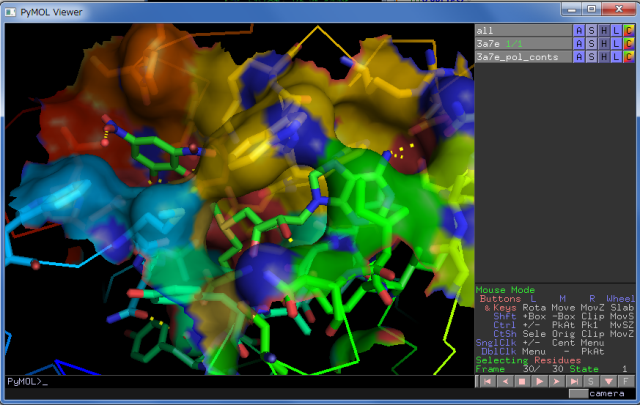Click the Mouse Mode panel header
The width and height of the screenshot is (640, 405).
pos(505,290)
